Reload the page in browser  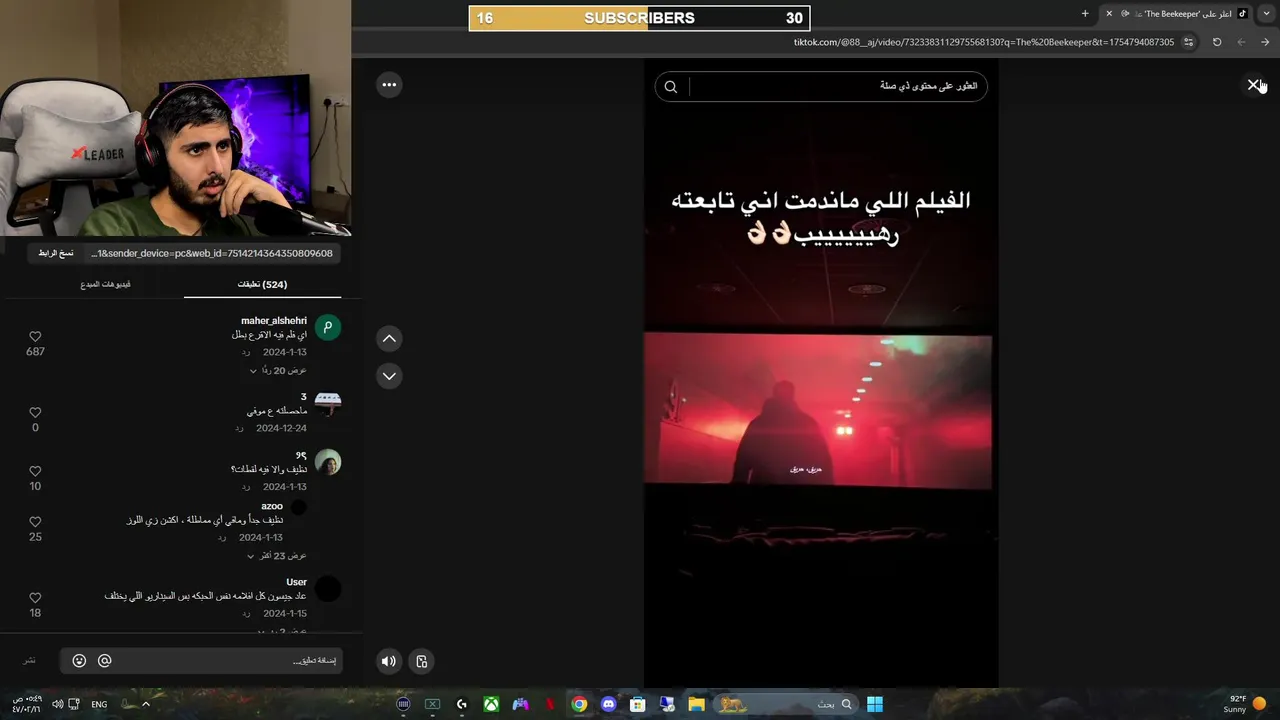(x=1217, y=42)
